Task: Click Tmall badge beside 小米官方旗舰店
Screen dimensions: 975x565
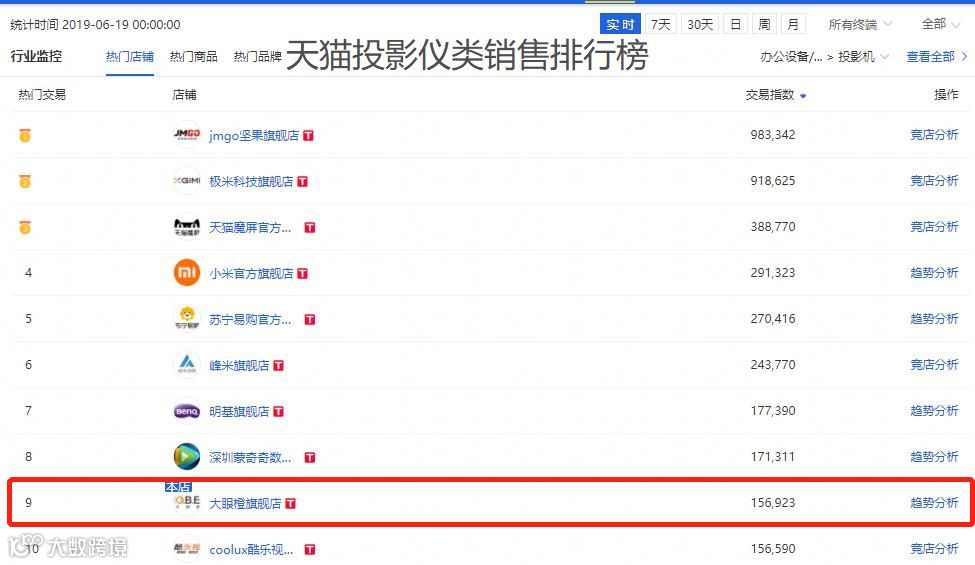Action: pos(303,273)
